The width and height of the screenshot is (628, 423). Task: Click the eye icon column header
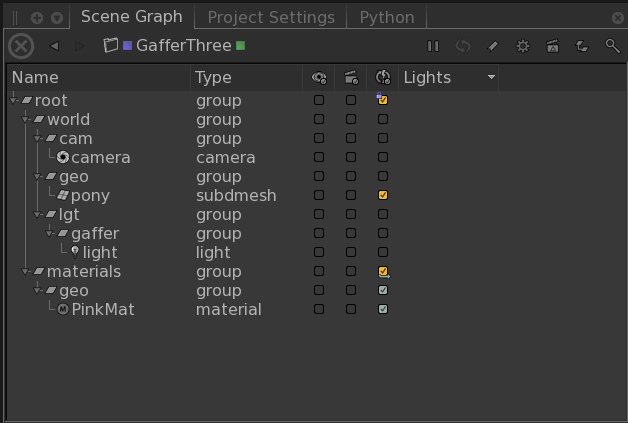click(x=319, y=77)
